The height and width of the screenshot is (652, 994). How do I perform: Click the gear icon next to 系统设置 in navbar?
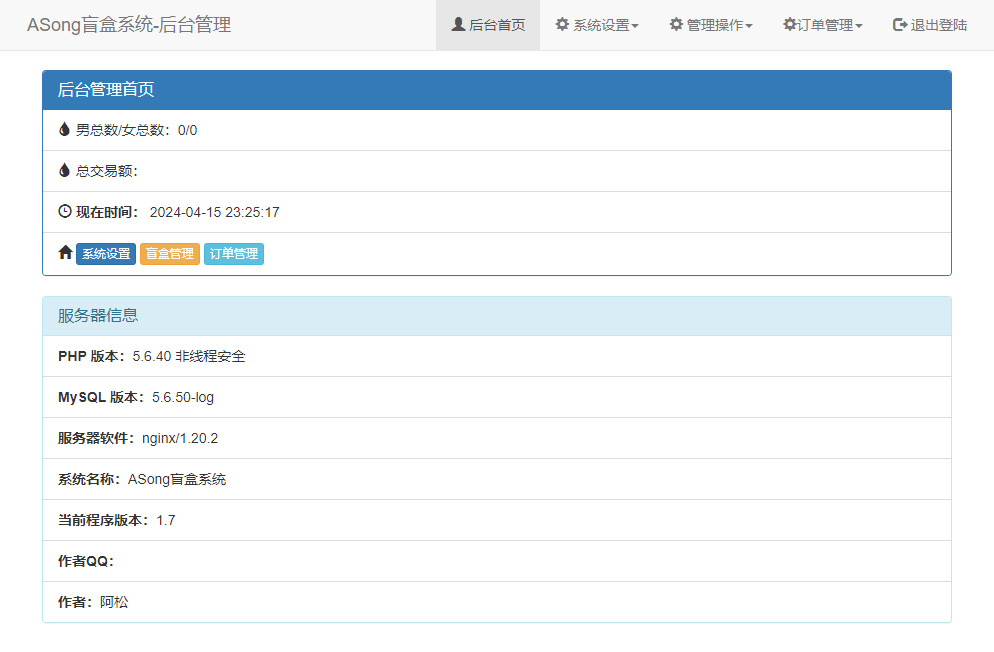[x=562, y=24]
